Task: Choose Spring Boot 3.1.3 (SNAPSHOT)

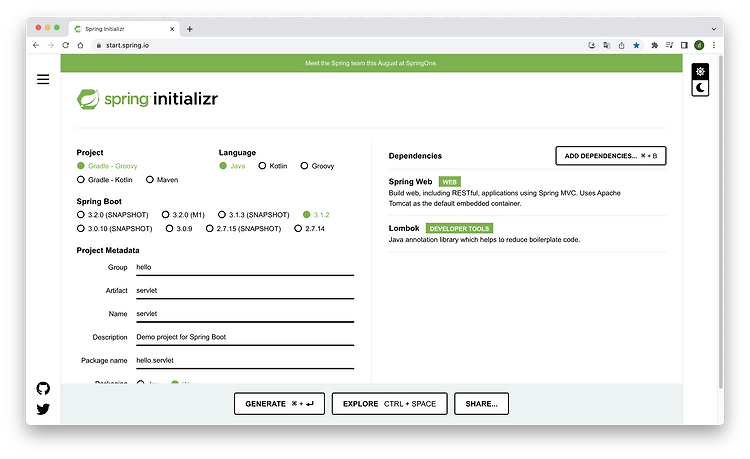Action: click(254, 215)
